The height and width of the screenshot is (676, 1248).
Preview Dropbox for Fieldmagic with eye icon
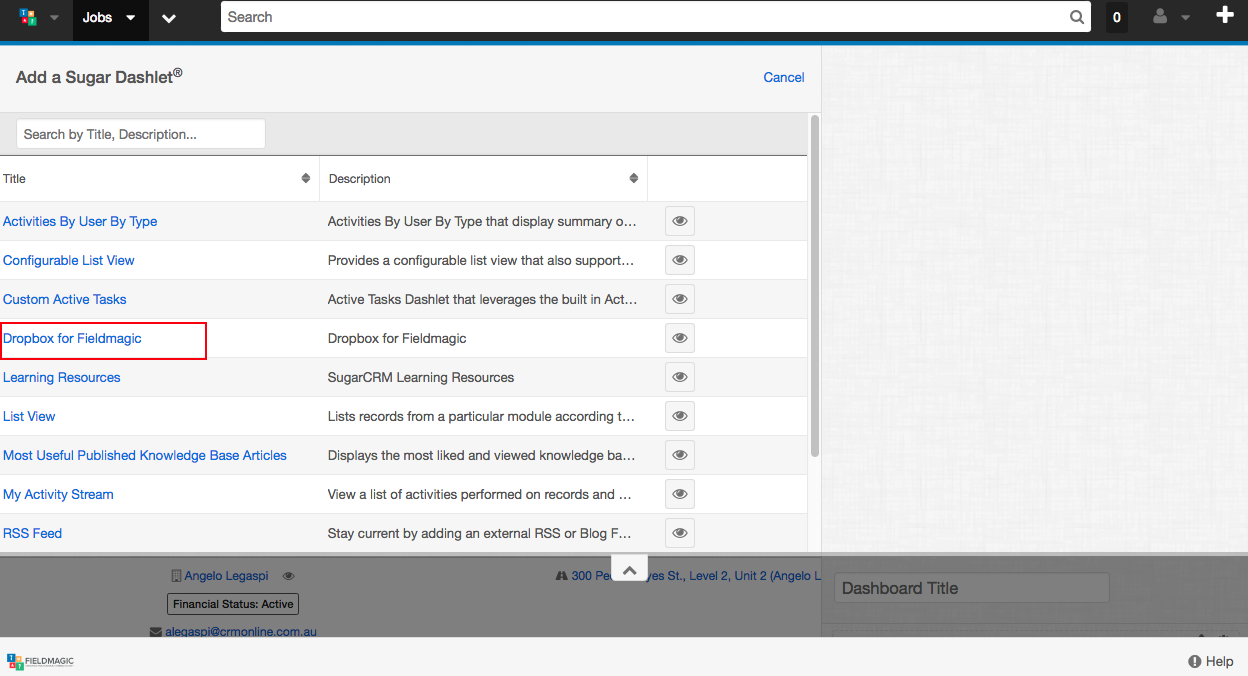(680, 338)
